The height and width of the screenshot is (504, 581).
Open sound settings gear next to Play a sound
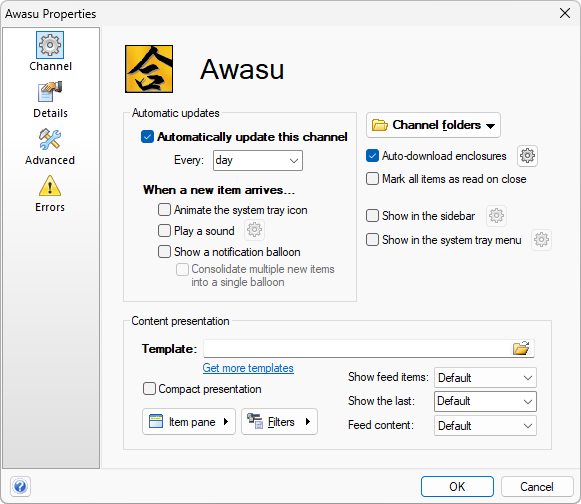(255, 230)
